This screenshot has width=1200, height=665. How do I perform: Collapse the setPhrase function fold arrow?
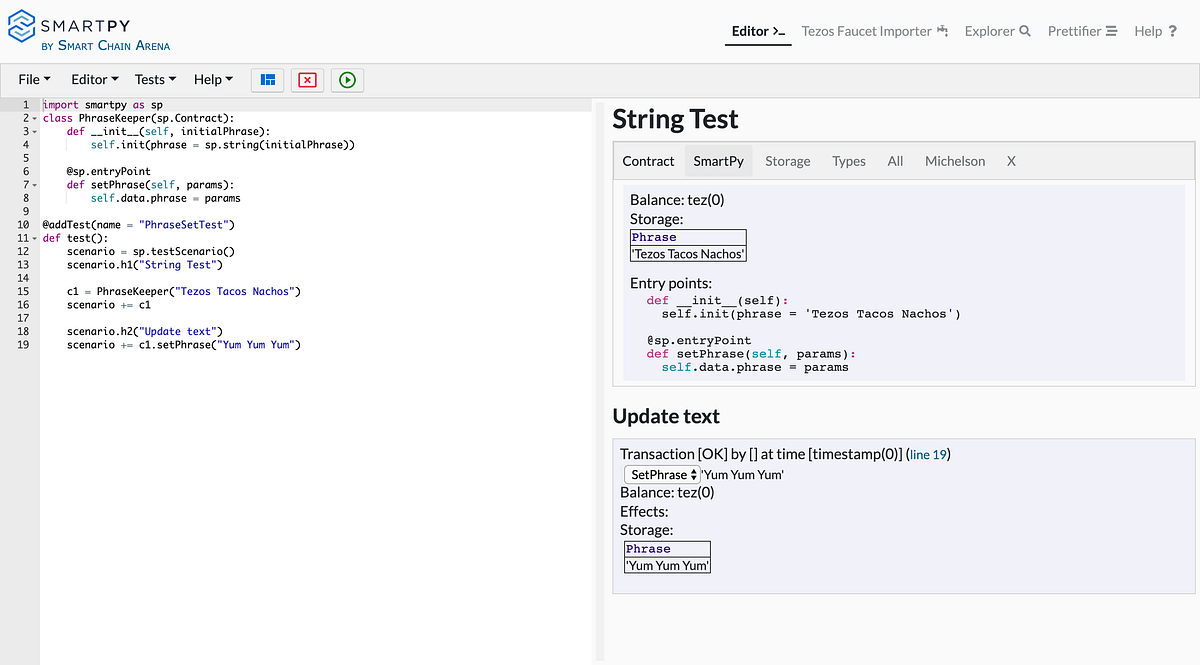(35, 185)
